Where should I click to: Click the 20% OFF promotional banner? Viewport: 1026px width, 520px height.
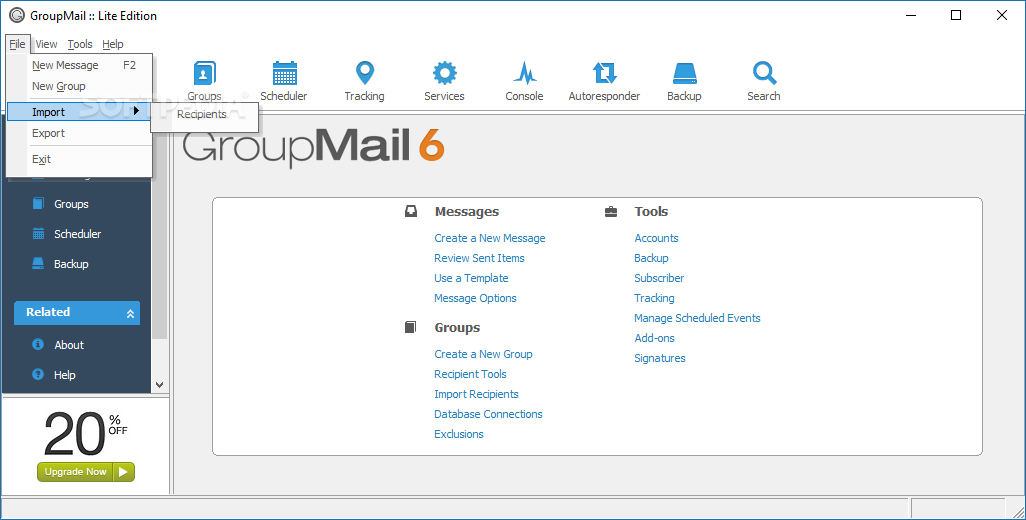pyautogui.click(x=86, y=434)
